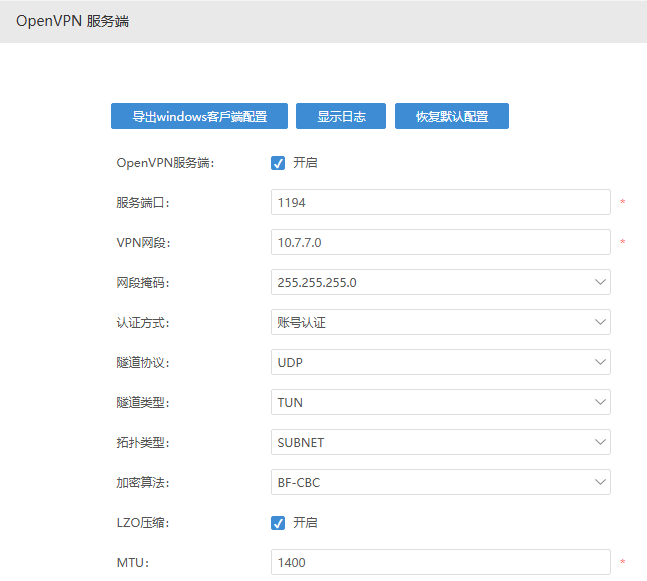Viewport: 647px width, 581px height.
Task: Select the MTU input showing 1400
Action: point(440,562)
